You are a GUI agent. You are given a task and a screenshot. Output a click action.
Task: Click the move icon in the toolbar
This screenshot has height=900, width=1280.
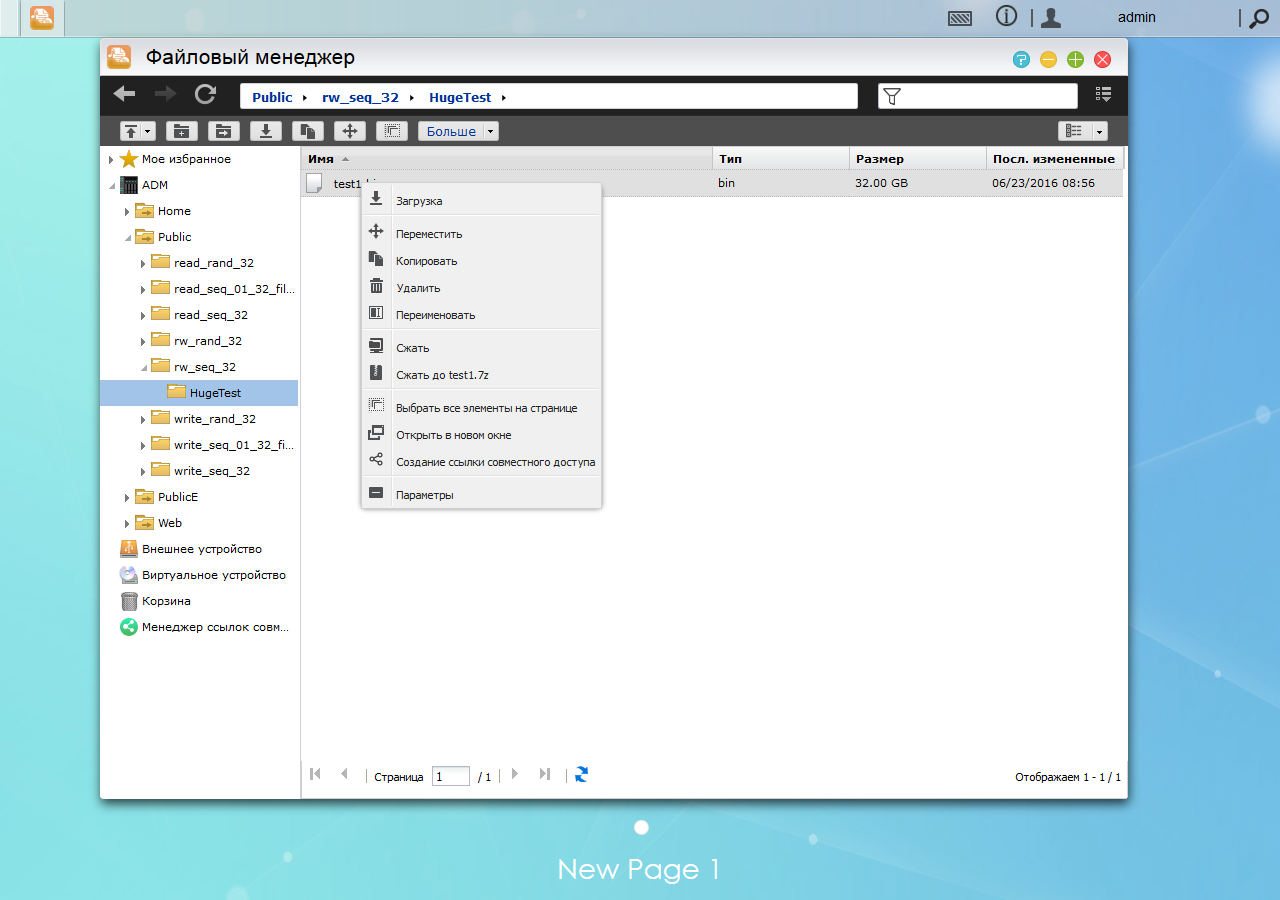pyautogui.click(x=349, y=131)
